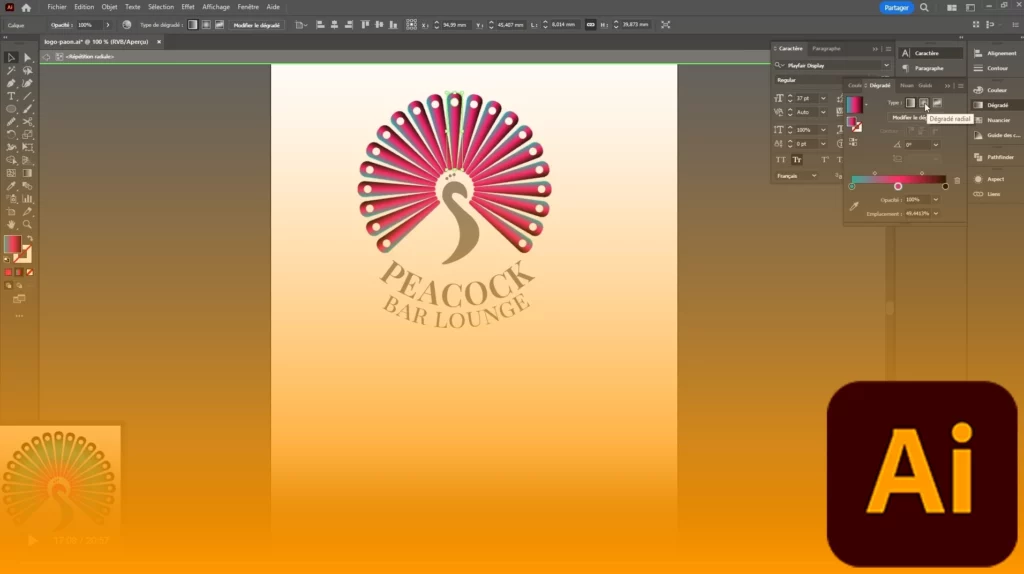The height and width of the screenshot is (574, 1024).
Task: Swap fill and stroke colors
Action: click(29, 239)
